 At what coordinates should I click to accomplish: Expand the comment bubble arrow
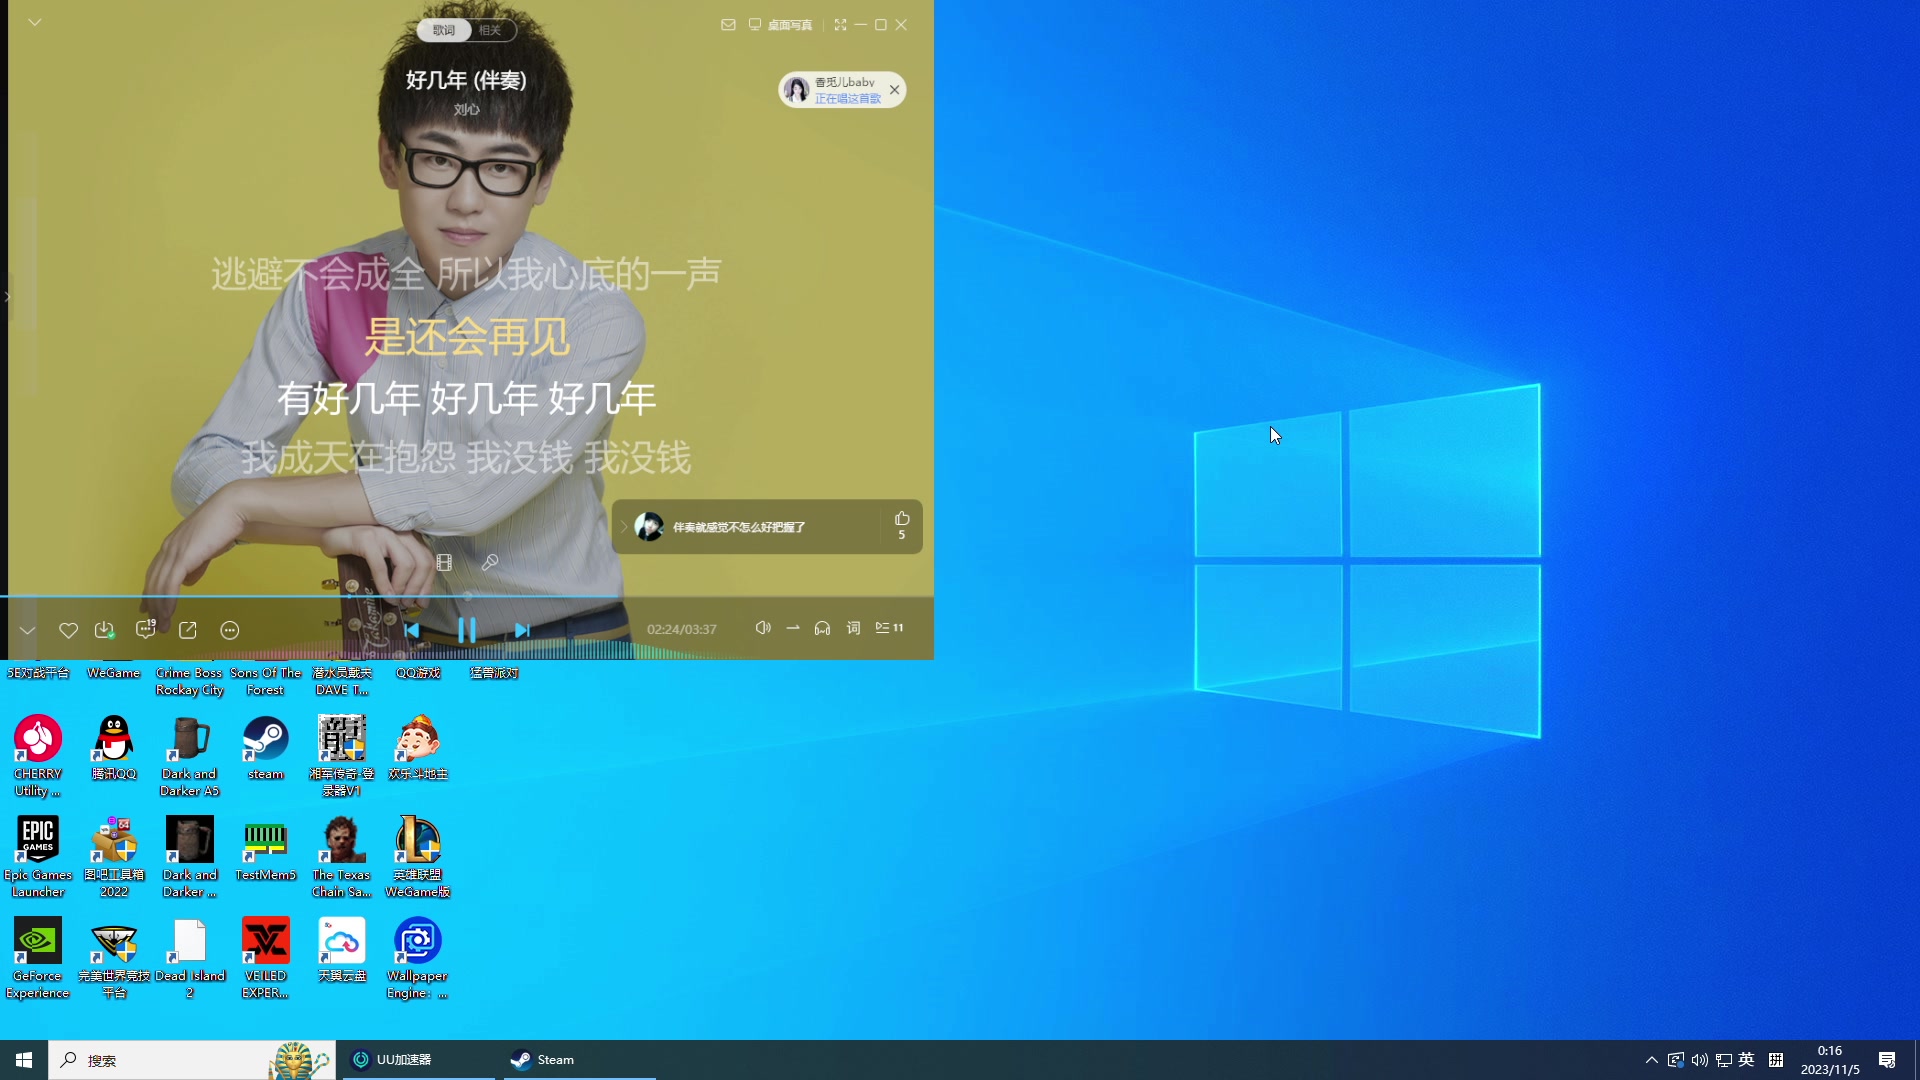pyautogui.click(x=624, y=527)
